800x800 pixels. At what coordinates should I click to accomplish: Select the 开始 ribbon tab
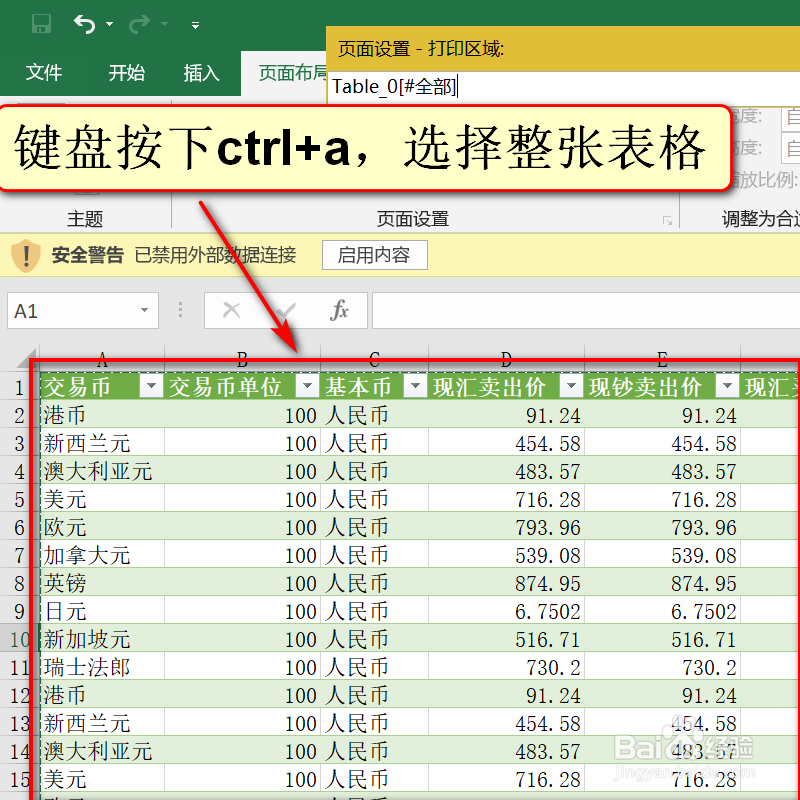(126, 73)
